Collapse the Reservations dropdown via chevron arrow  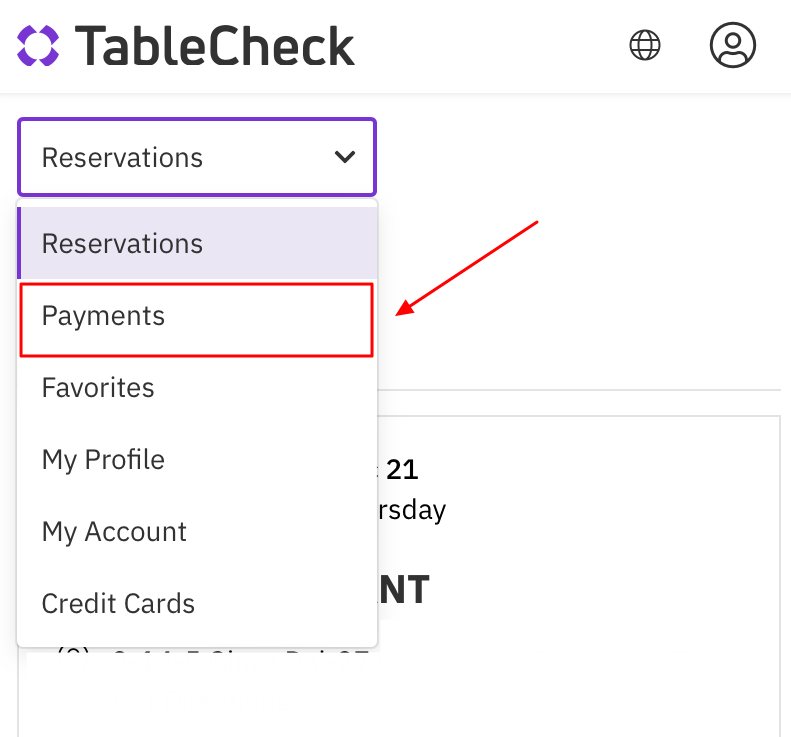click(x=345, y=157)
